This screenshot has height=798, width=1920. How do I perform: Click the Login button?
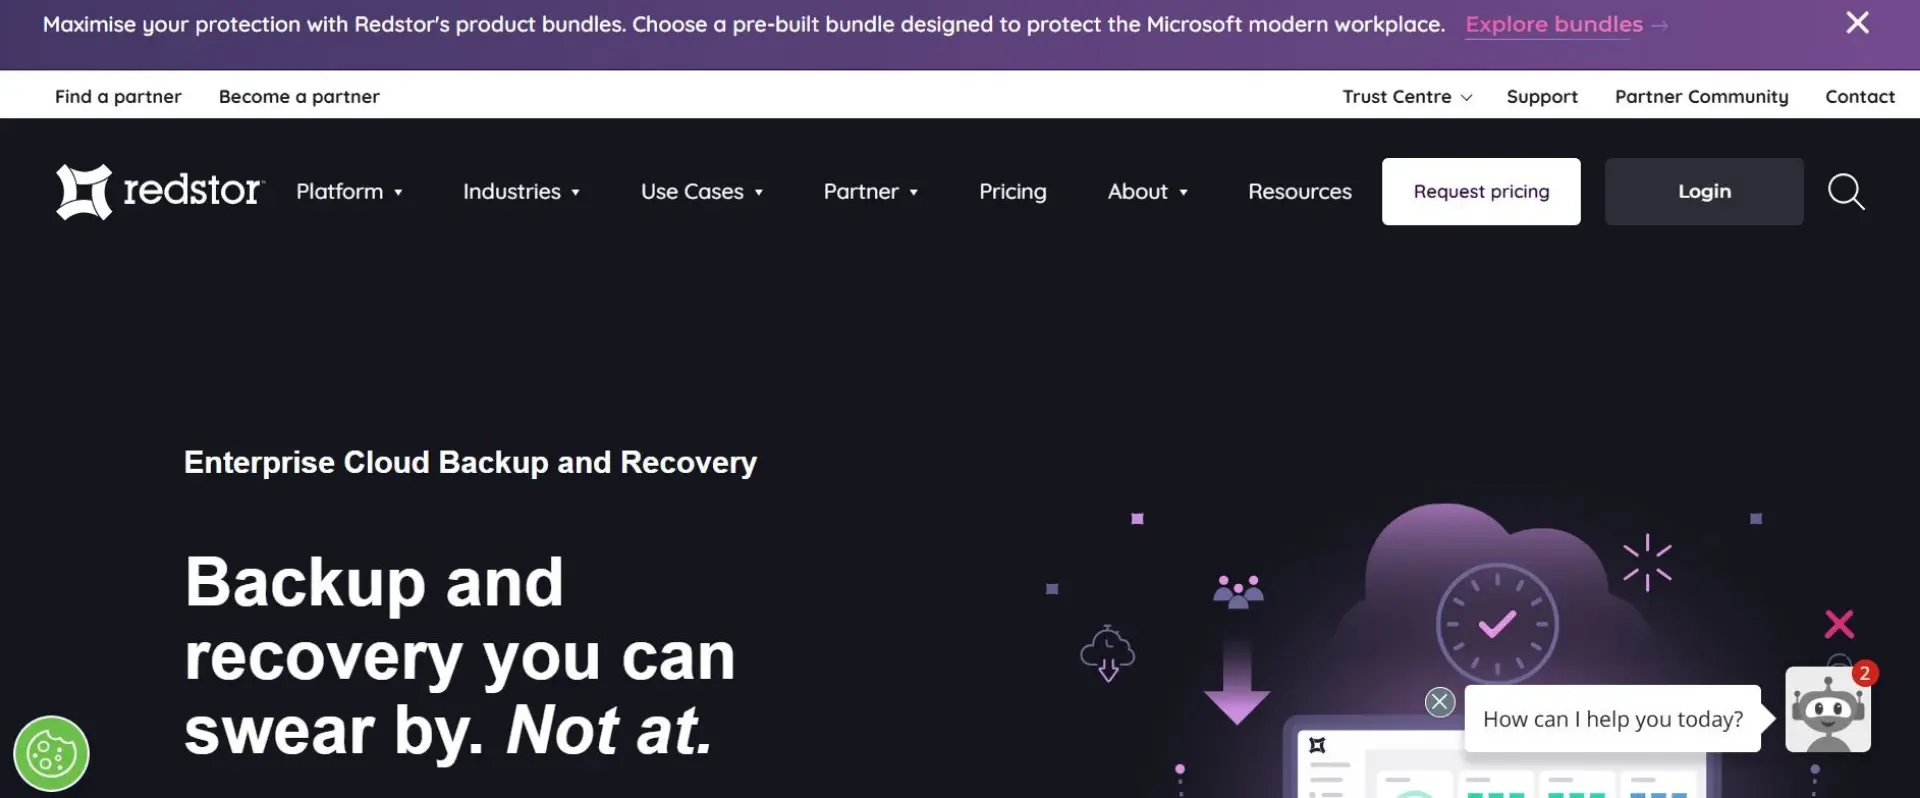tap(1704, 191)
